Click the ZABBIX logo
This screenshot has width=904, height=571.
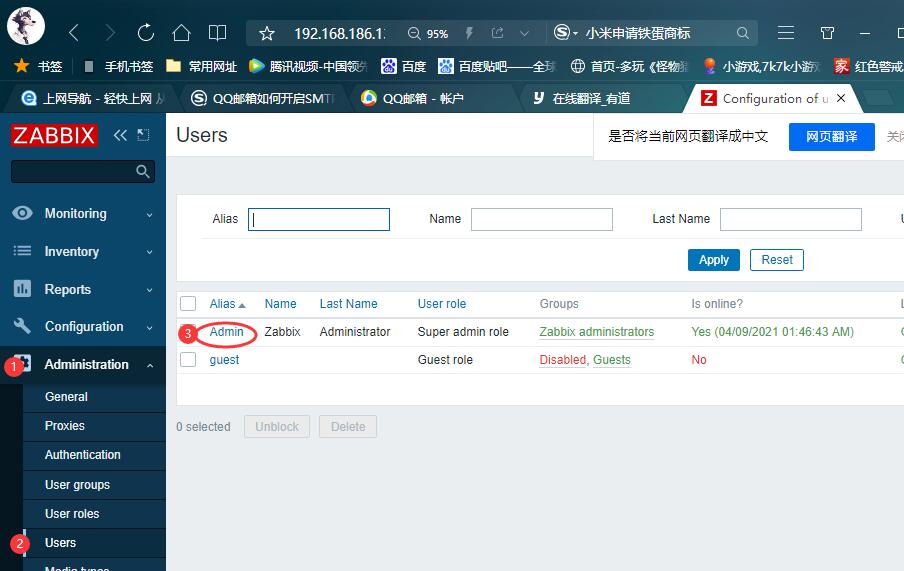54,136
